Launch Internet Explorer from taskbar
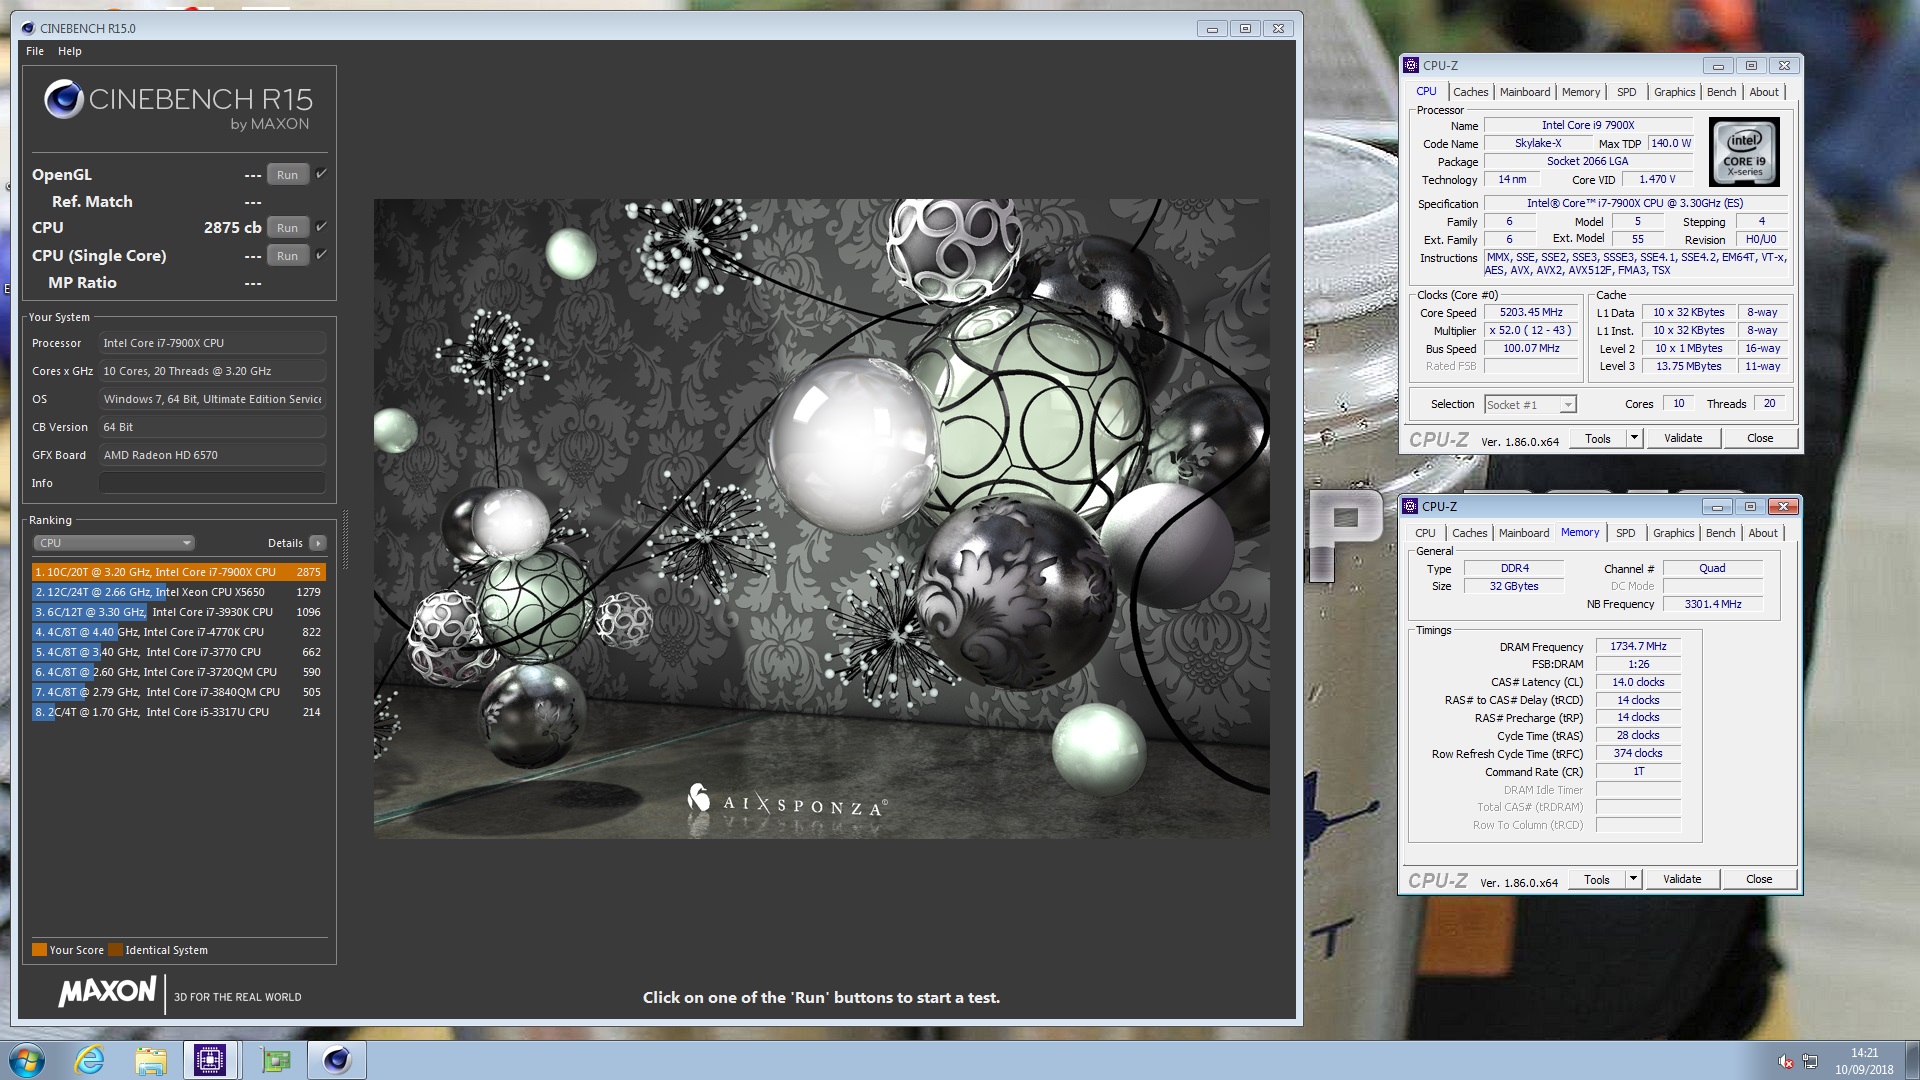 tap(89, 1060)
